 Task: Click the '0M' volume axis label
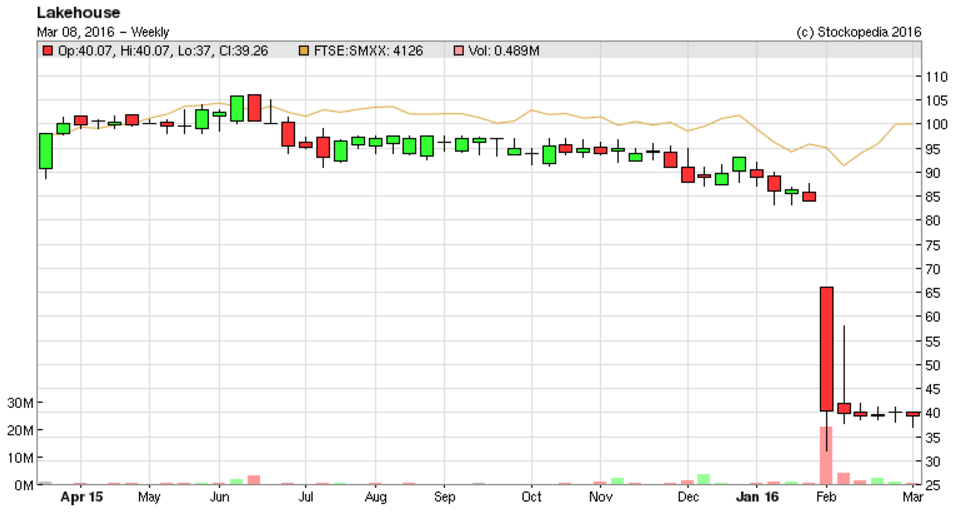[x=24, y=485]
